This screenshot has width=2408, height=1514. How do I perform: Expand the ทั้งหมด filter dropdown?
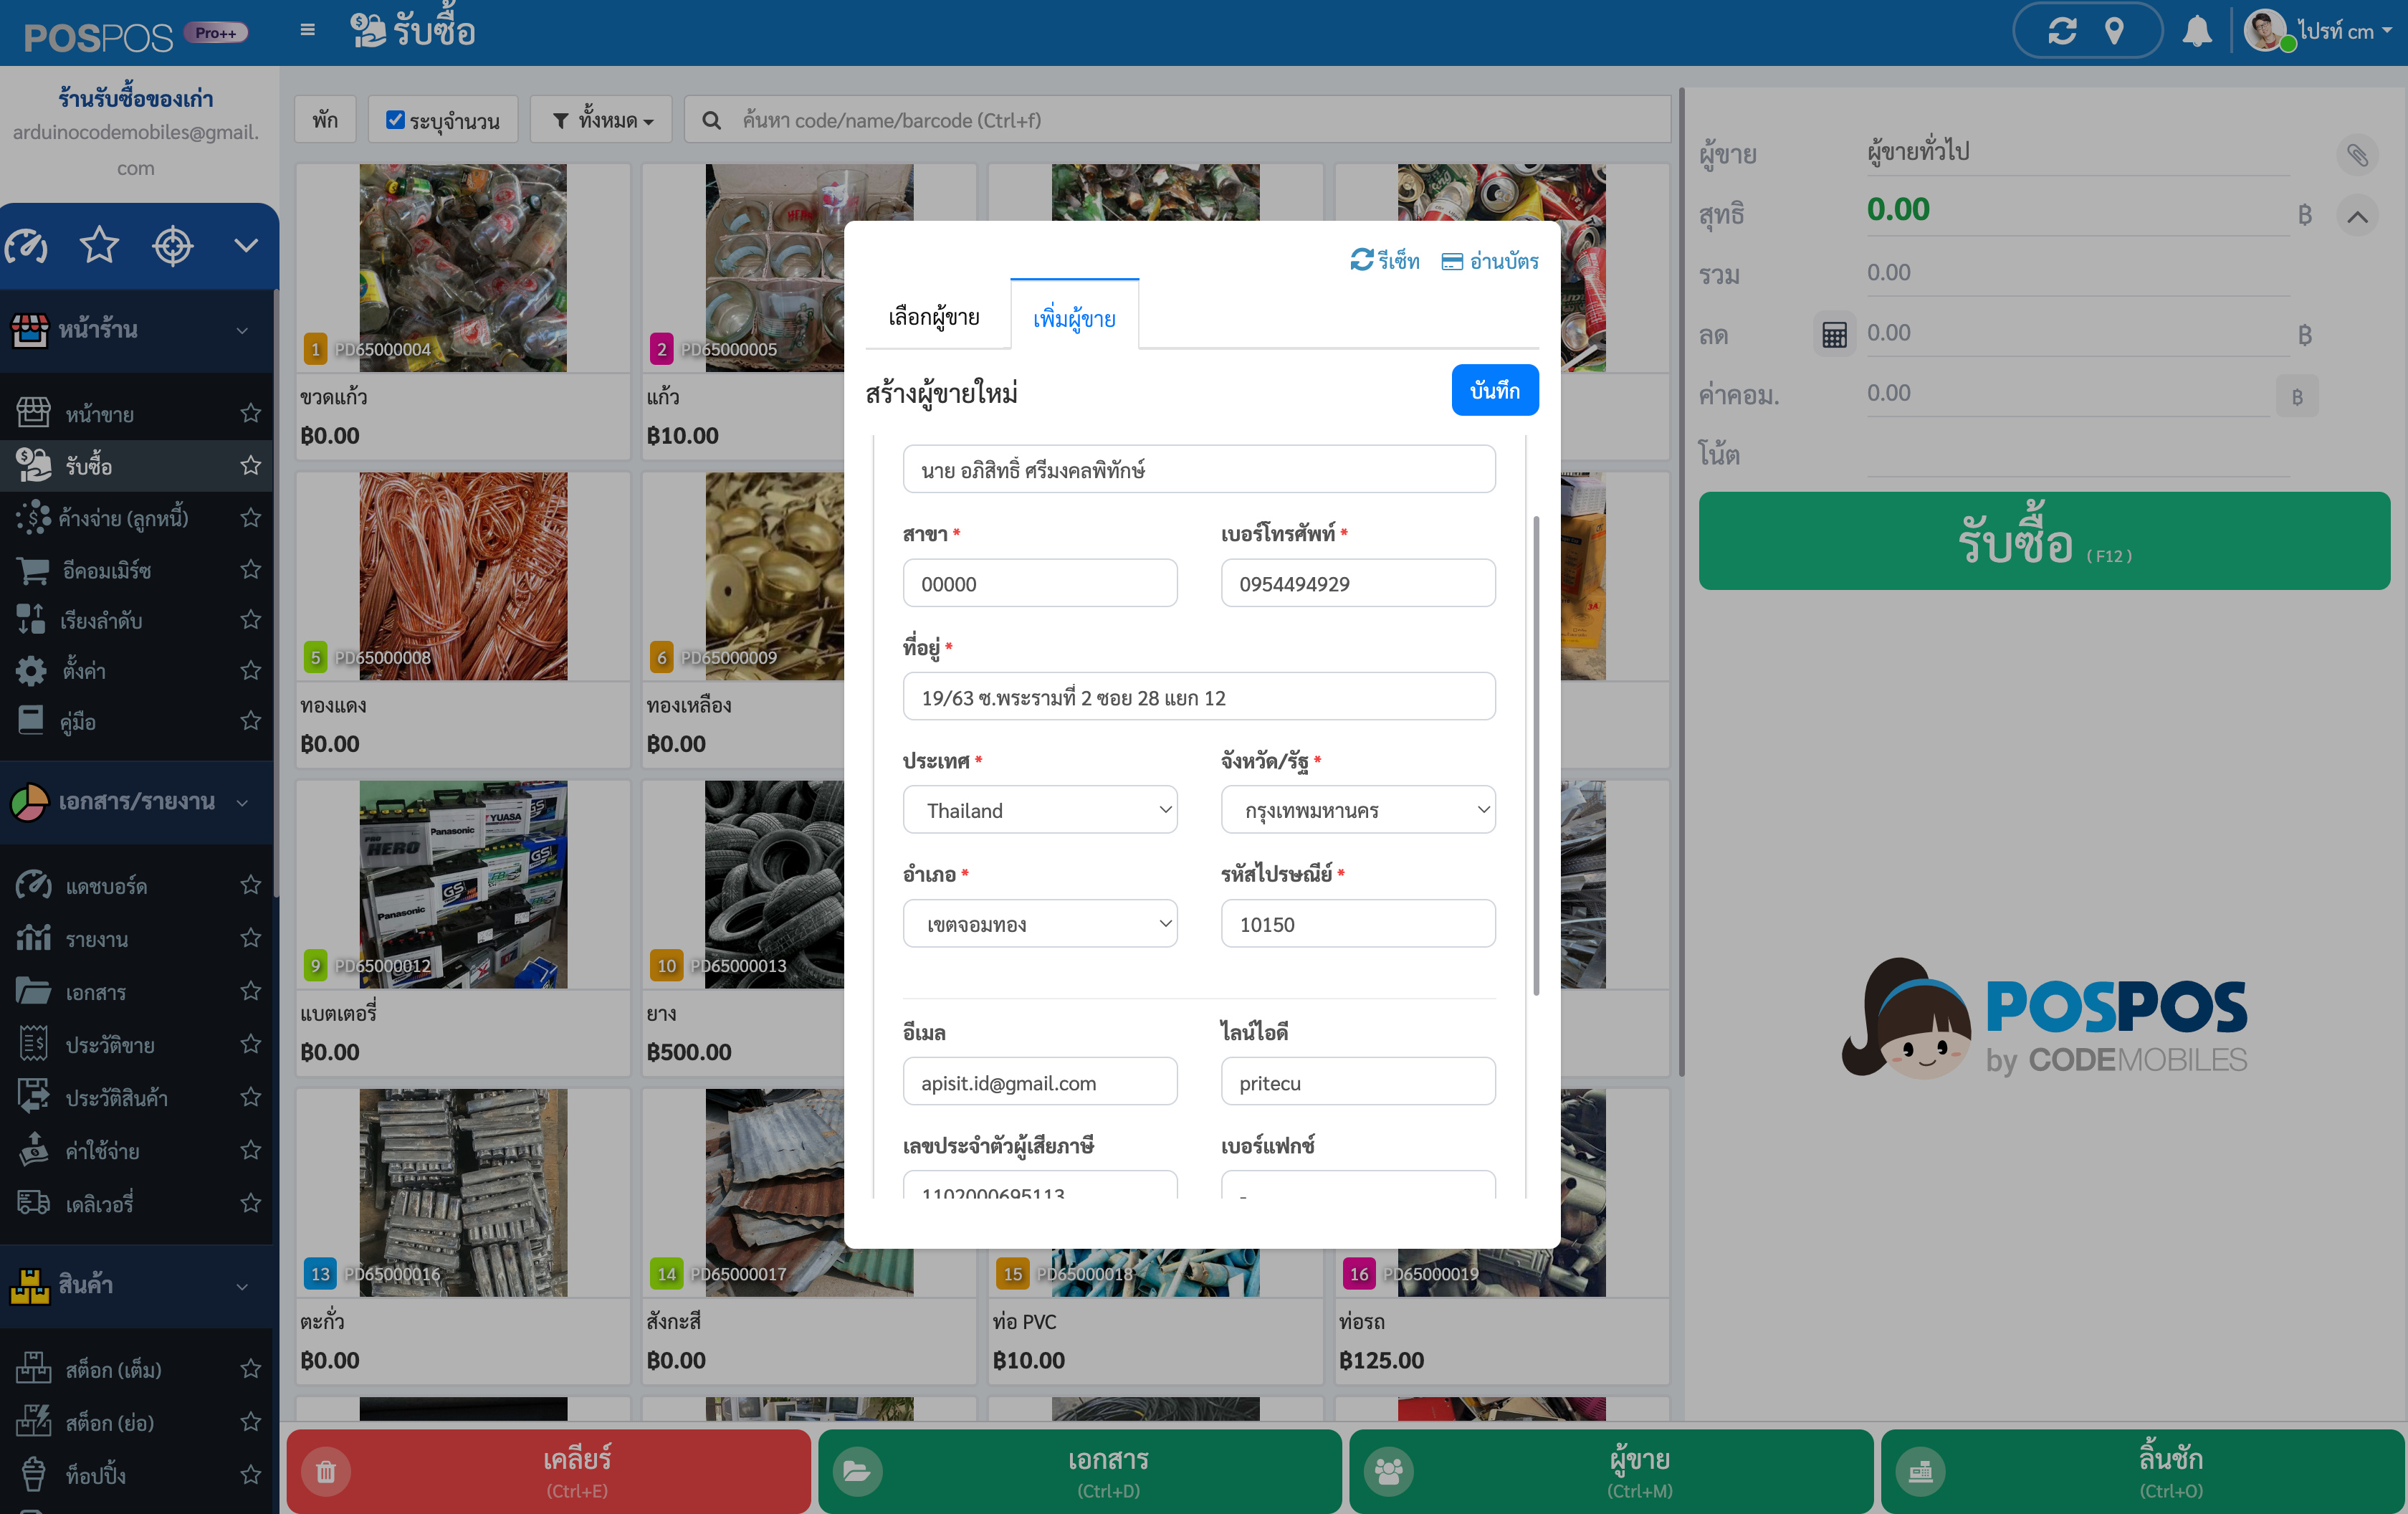pos(603,121)
